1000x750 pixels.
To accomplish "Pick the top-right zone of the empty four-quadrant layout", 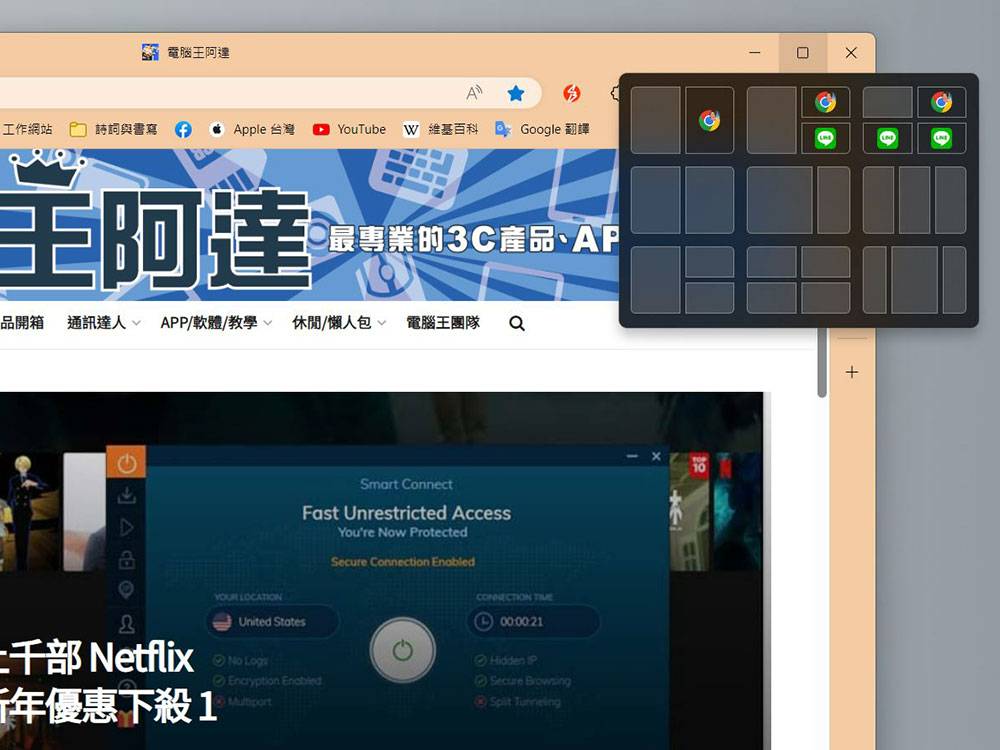I will [x=825, y=262].
